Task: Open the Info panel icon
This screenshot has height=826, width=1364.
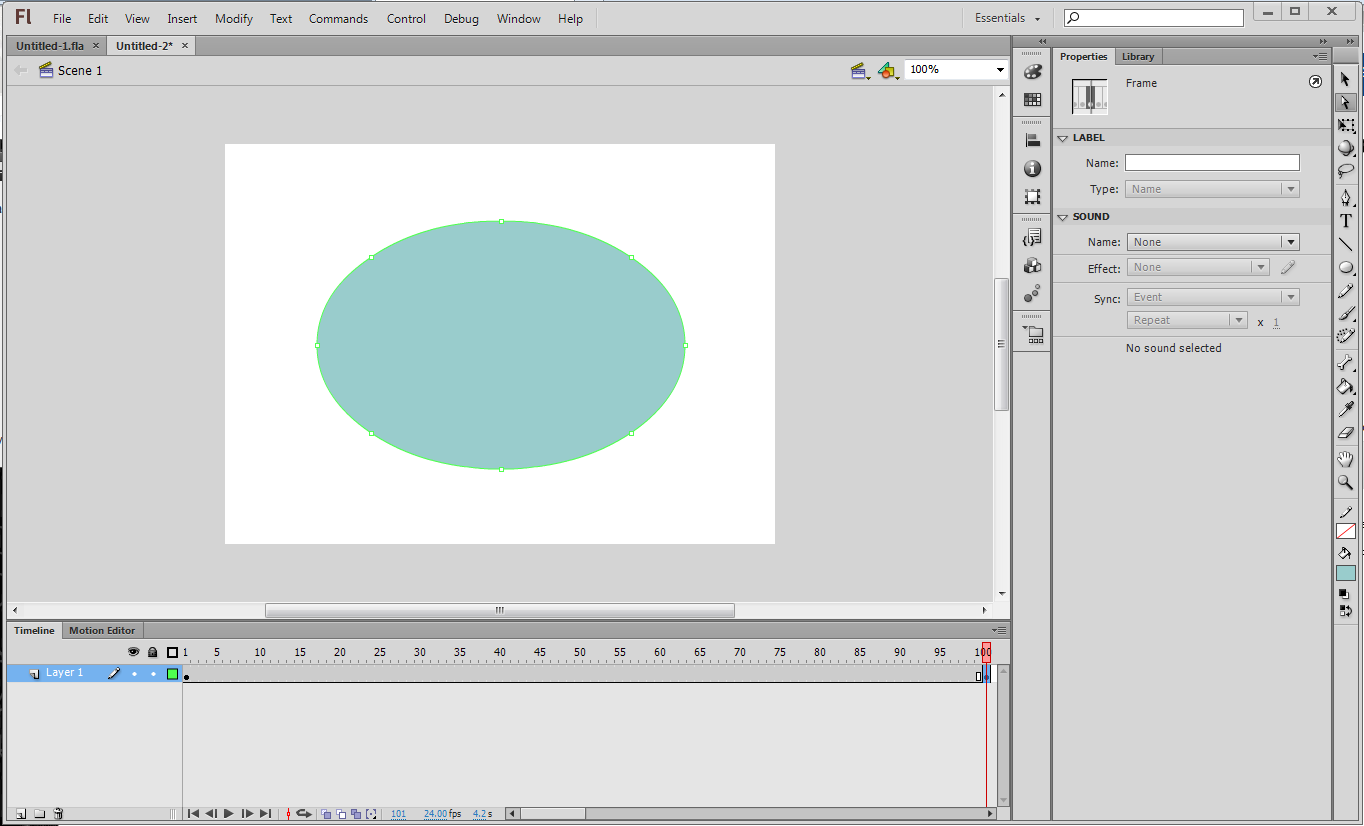Action: 1032,169
